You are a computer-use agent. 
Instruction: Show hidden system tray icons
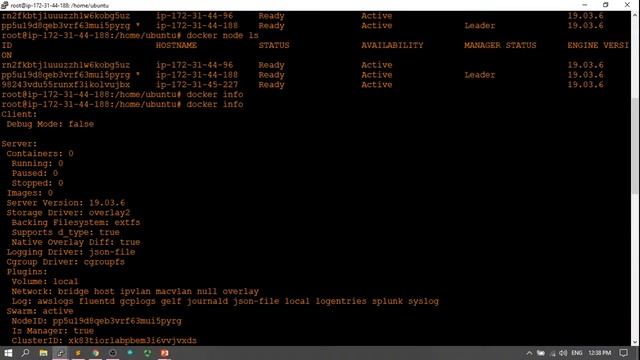point(529,353)
